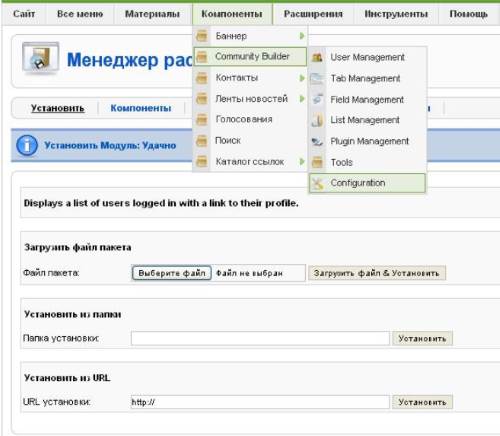500x436 pixels.
Task: Click Установить button for install folder
Action: point(422,338)
